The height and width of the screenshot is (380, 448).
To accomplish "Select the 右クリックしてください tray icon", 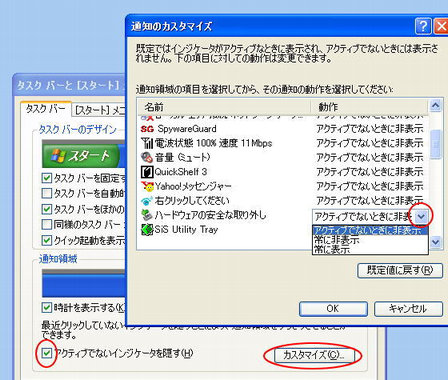I will tap(147, 201).
